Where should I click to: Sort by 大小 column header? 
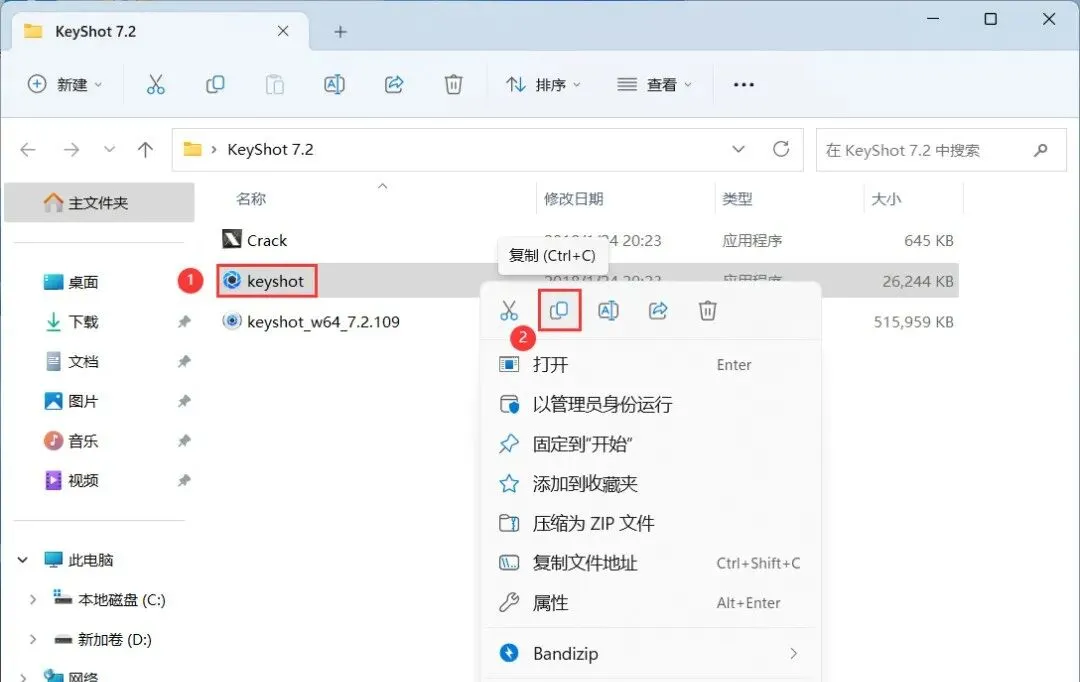point(886,199)
